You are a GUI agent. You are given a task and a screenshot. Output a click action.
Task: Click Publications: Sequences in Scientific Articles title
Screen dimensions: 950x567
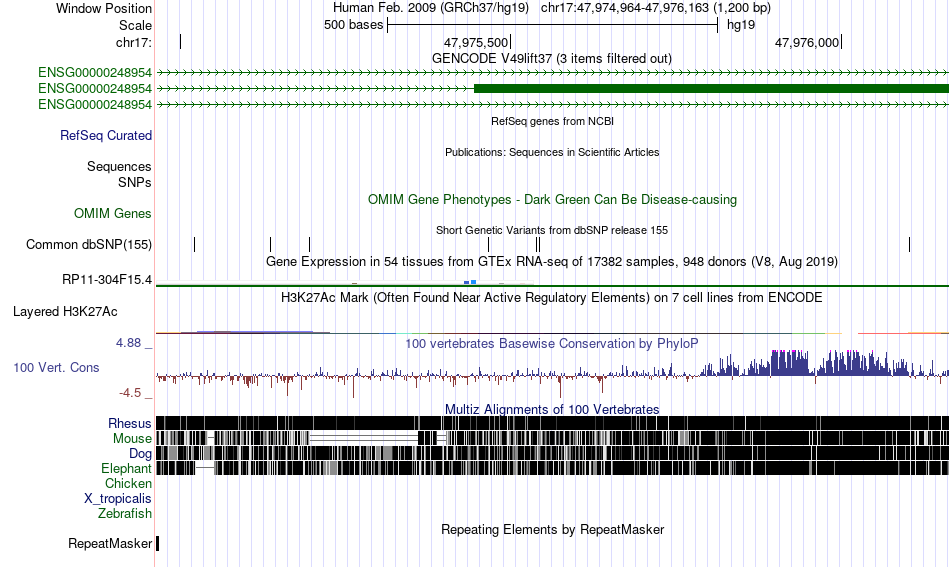click(552, 152)
